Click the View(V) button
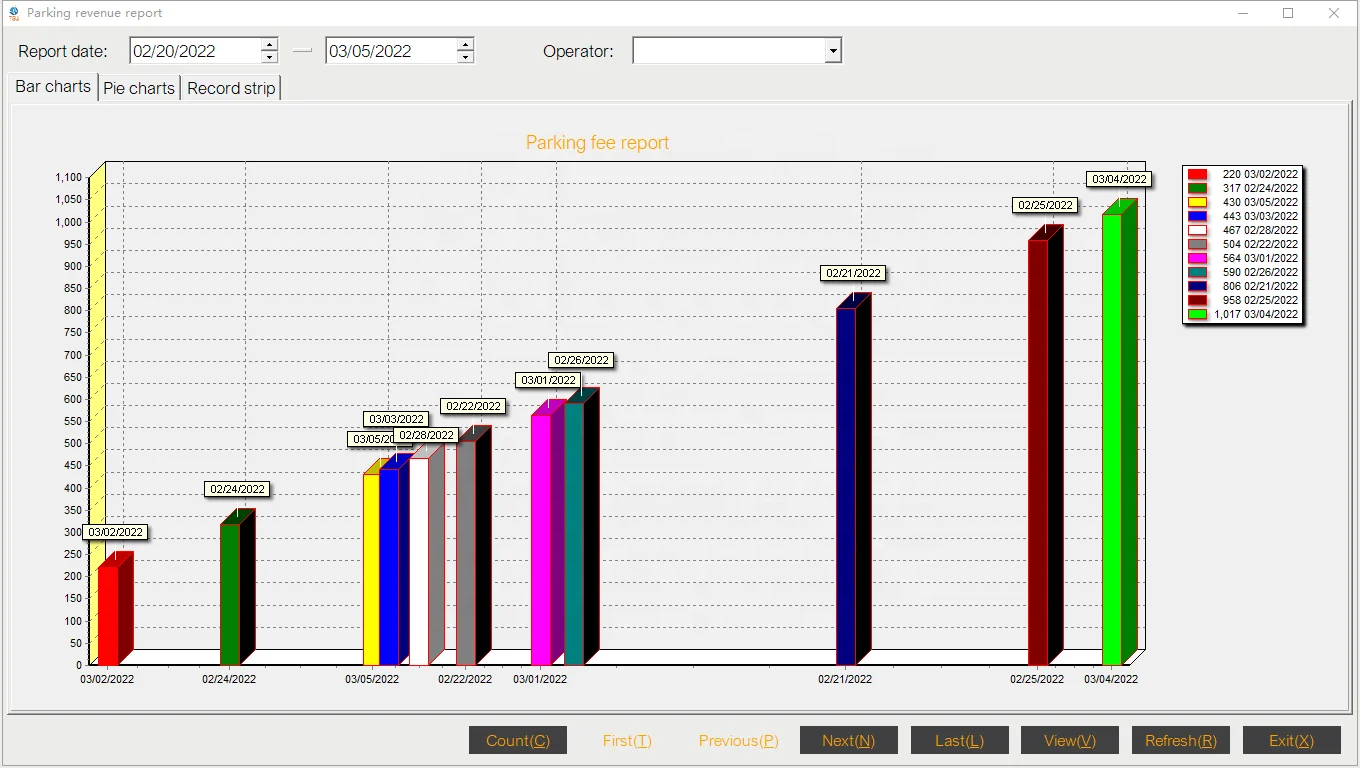 pyautogui.click(x=1070, y=740)
